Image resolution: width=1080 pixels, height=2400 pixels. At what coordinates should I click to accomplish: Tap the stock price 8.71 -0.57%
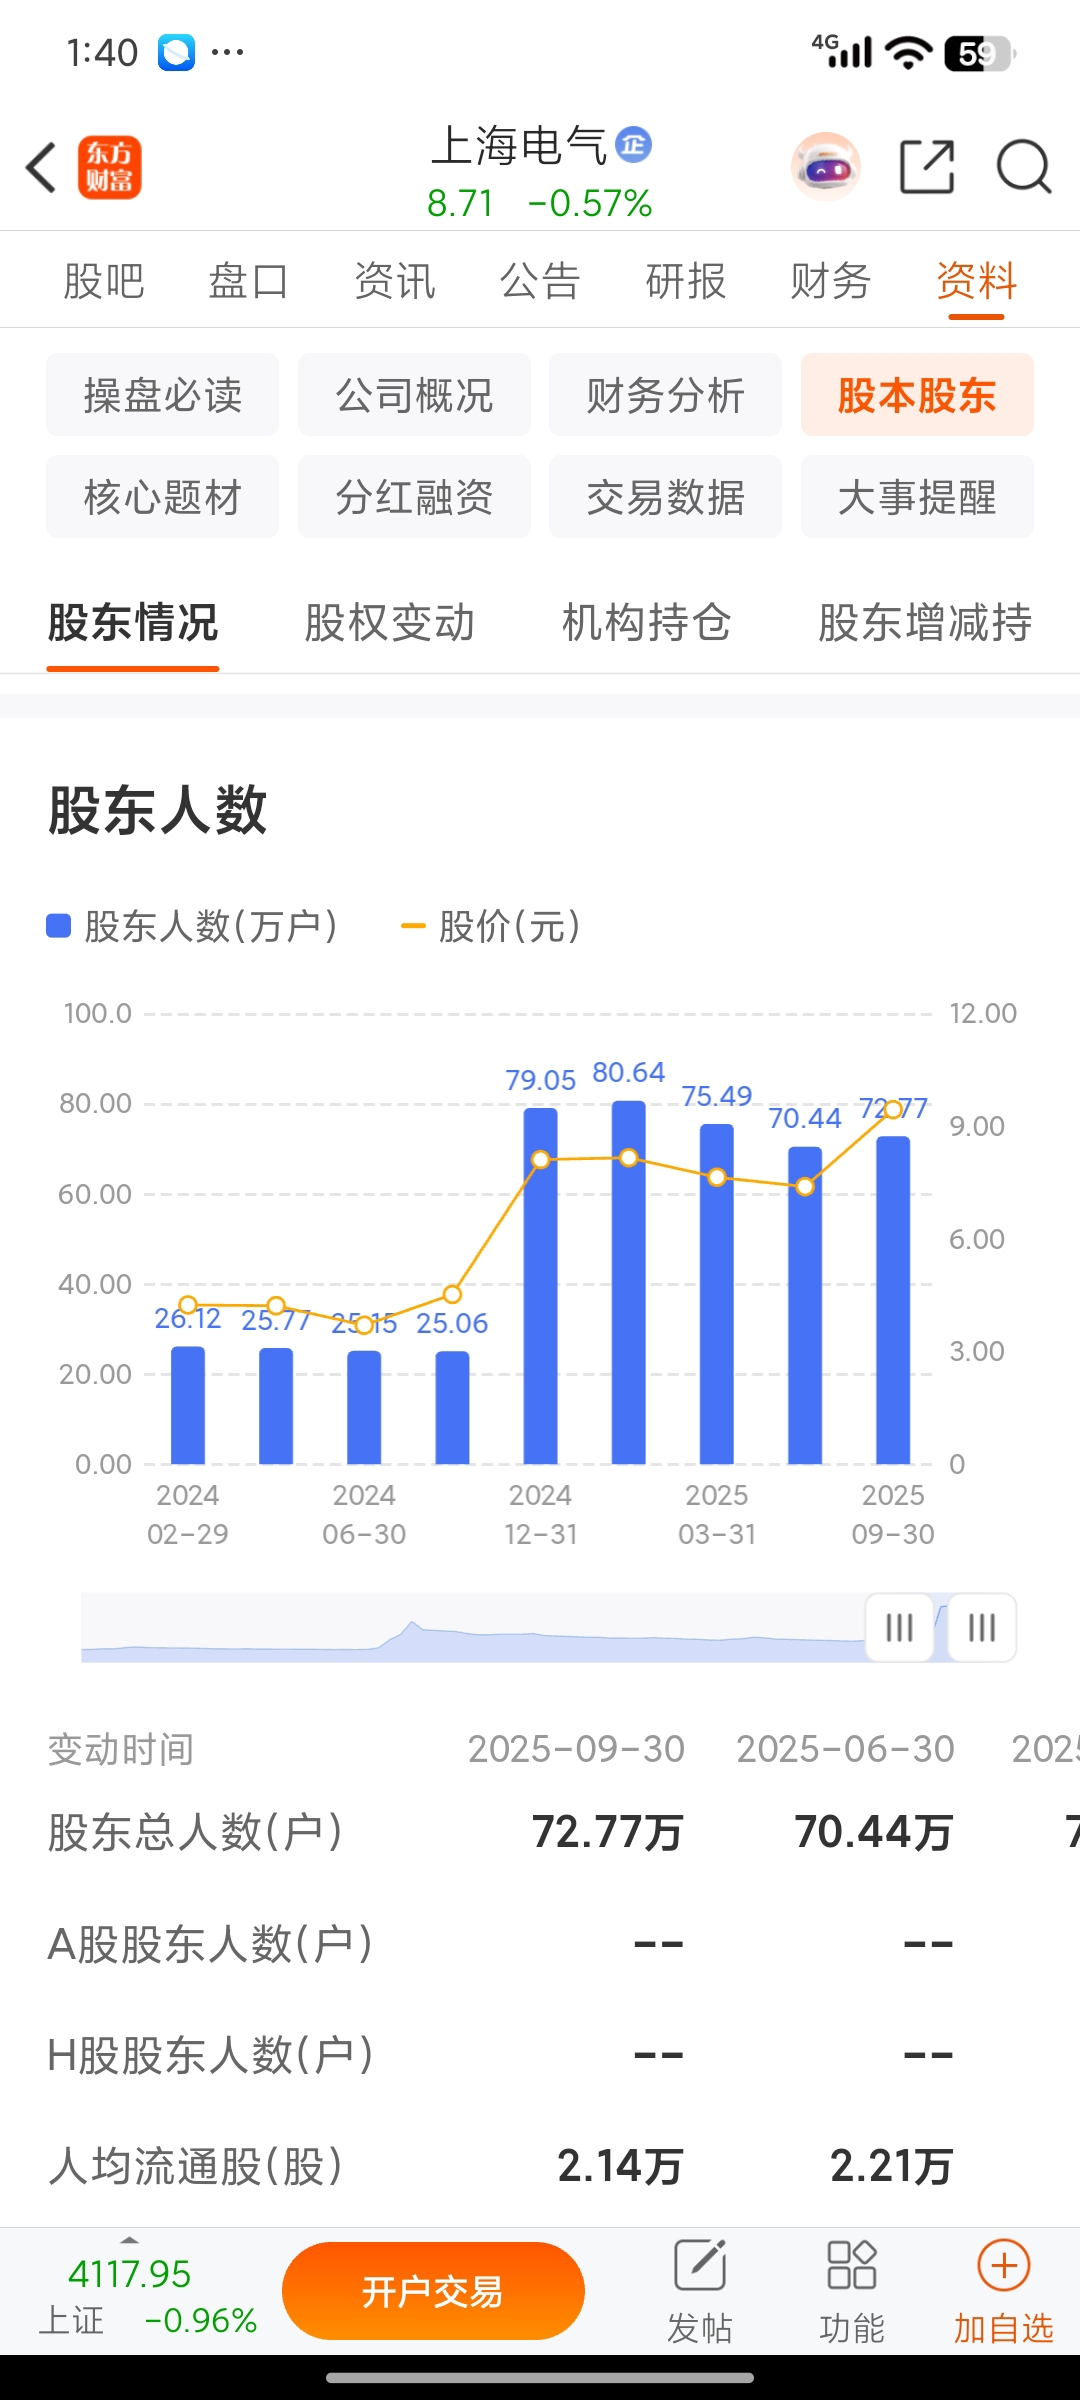pyautogui.click(x=539, y=203)
